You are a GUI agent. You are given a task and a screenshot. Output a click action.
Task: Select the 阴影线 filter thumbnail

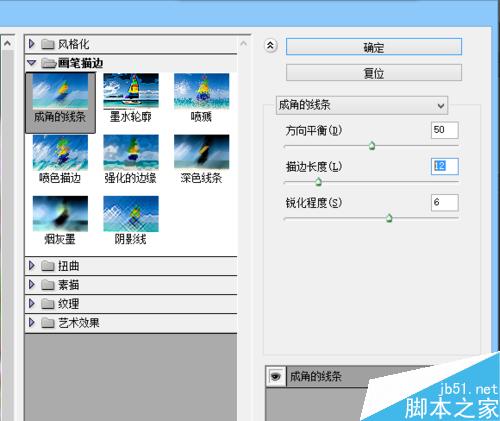tap(131, 214)
